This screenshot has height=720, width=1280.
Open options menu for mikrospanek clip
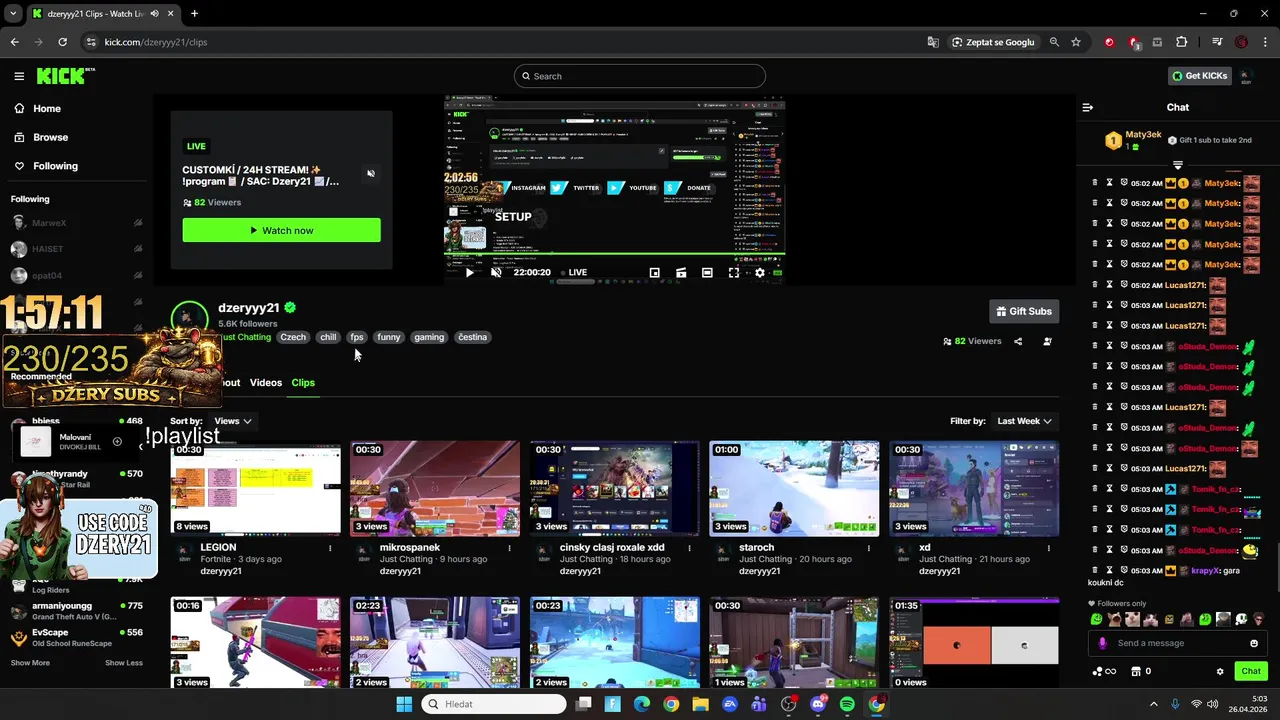click(x=509, y=548)
